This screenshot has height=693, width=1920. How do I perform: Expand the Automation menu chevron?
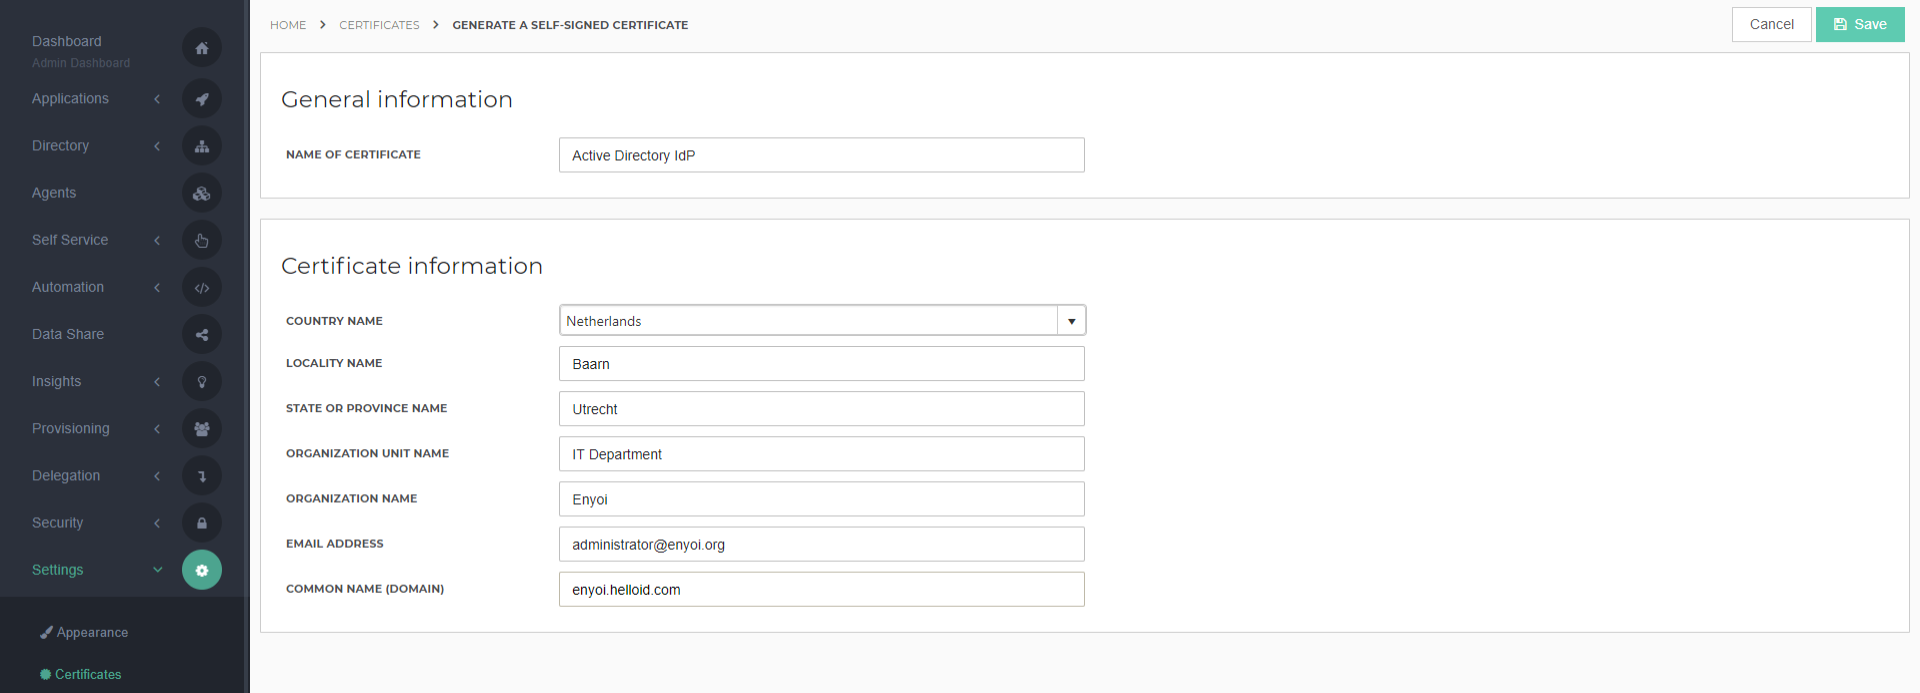157,287
